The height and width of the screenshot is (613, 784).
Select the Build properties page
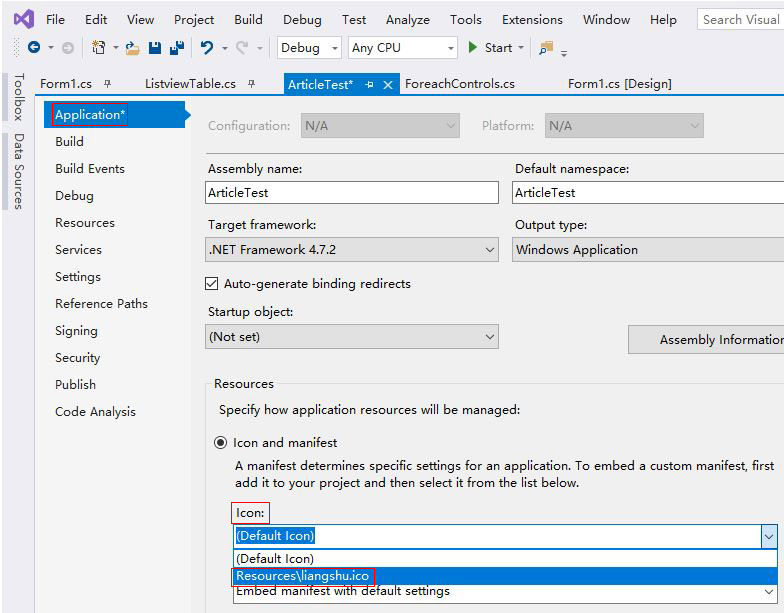(70, 142)
